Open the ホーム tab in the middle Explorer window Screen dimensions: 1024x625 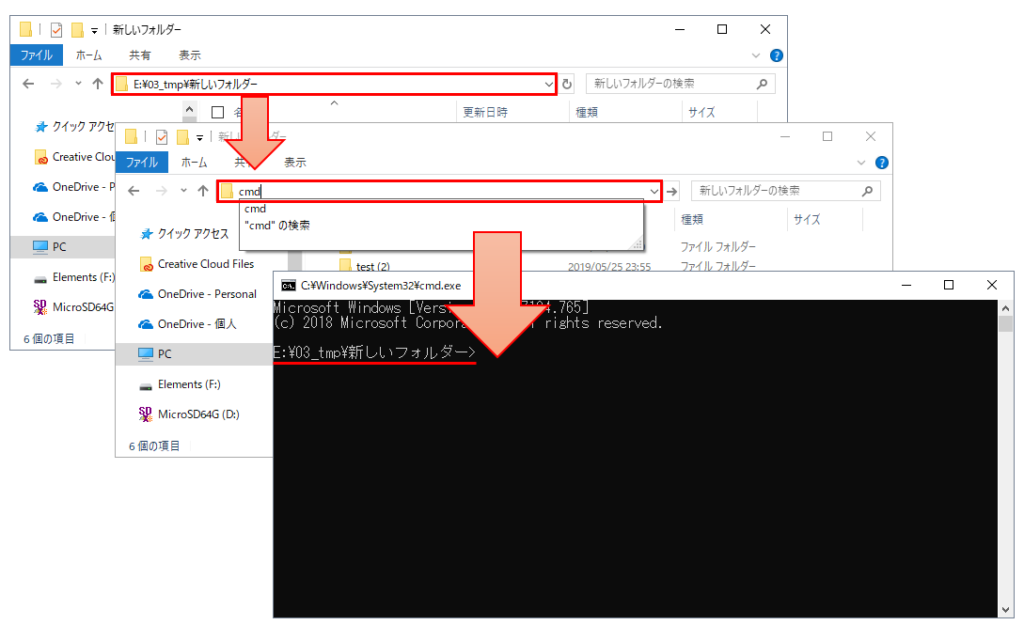194,163
